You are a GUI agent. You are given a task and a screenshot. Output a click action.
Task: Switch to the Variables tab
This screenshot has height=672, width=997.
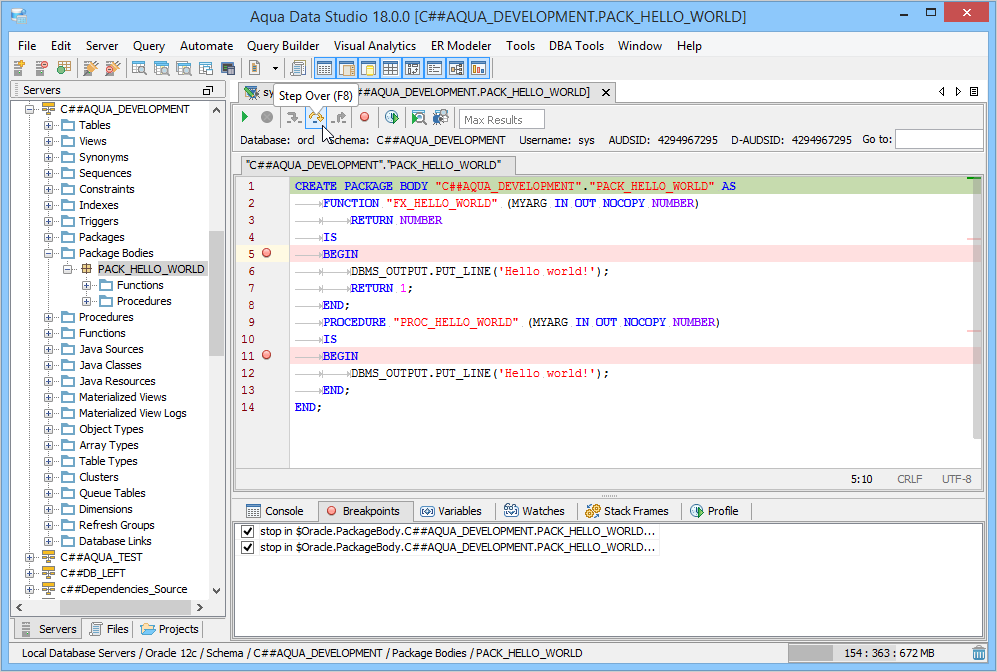click(x=451, y=511)
